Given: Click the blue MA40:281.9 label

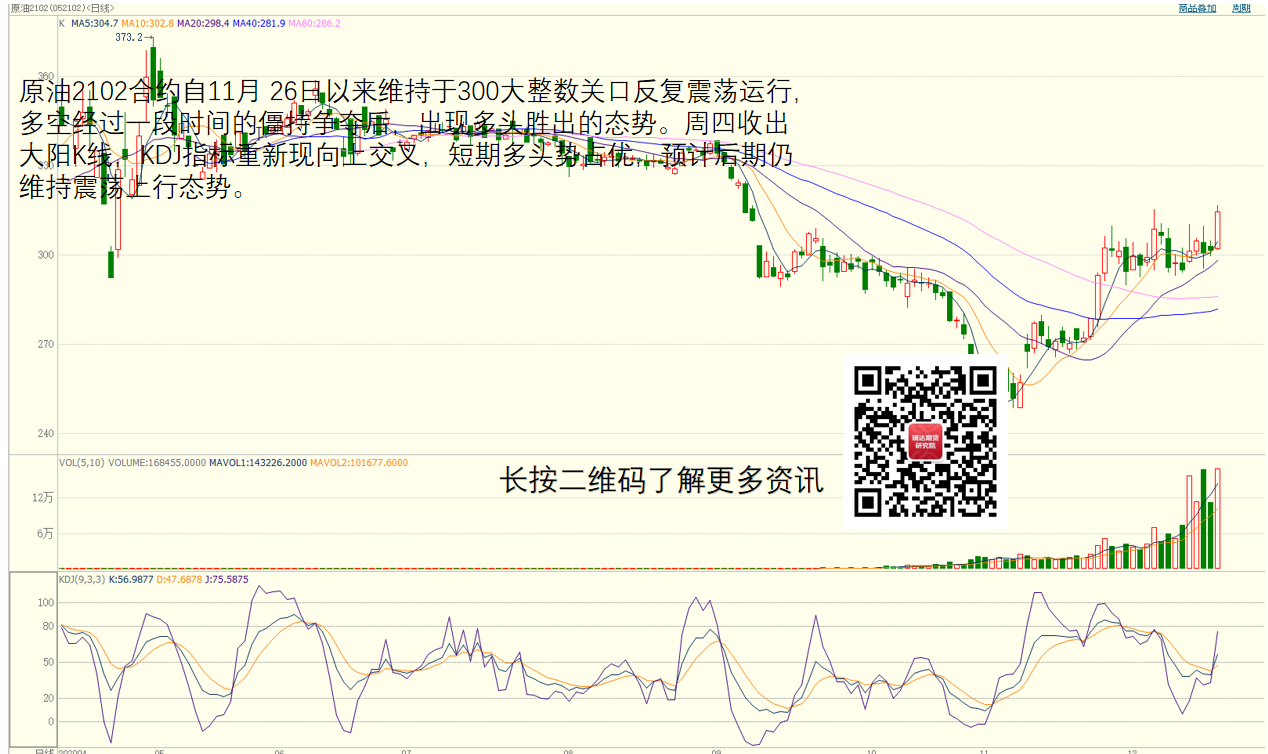Looking at the screenshot, I should pyautogui.click(x=259, y=23).
